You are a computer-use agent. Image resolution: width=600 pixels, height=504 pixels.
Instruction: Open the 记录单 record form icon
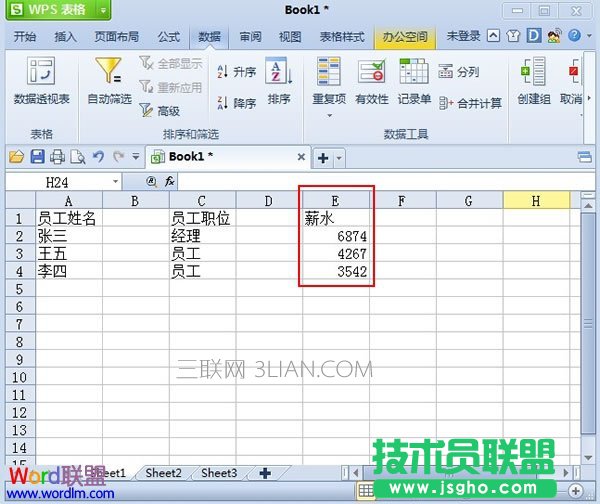pyautogui.click(x=414, y=72)
